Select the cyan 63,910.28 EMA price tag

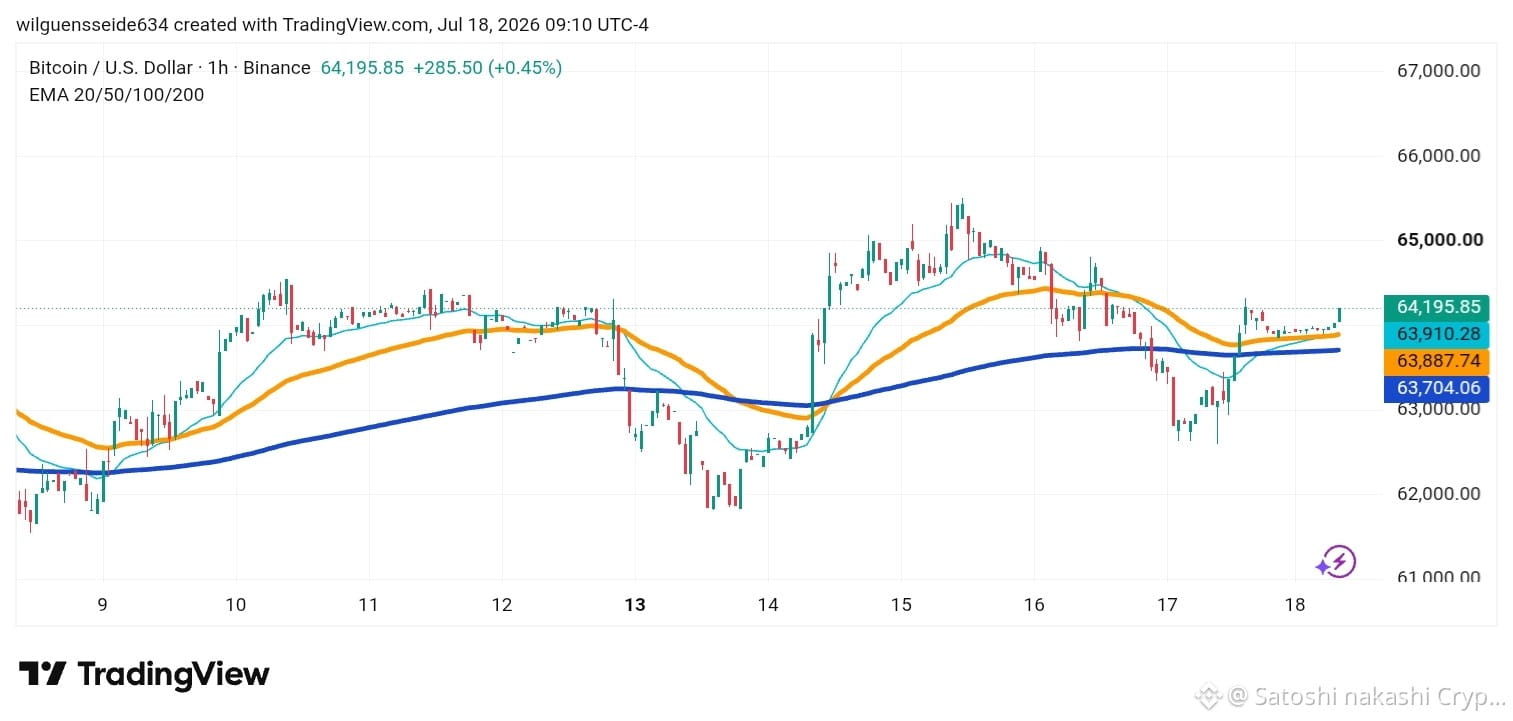(x=1437, y=335)
